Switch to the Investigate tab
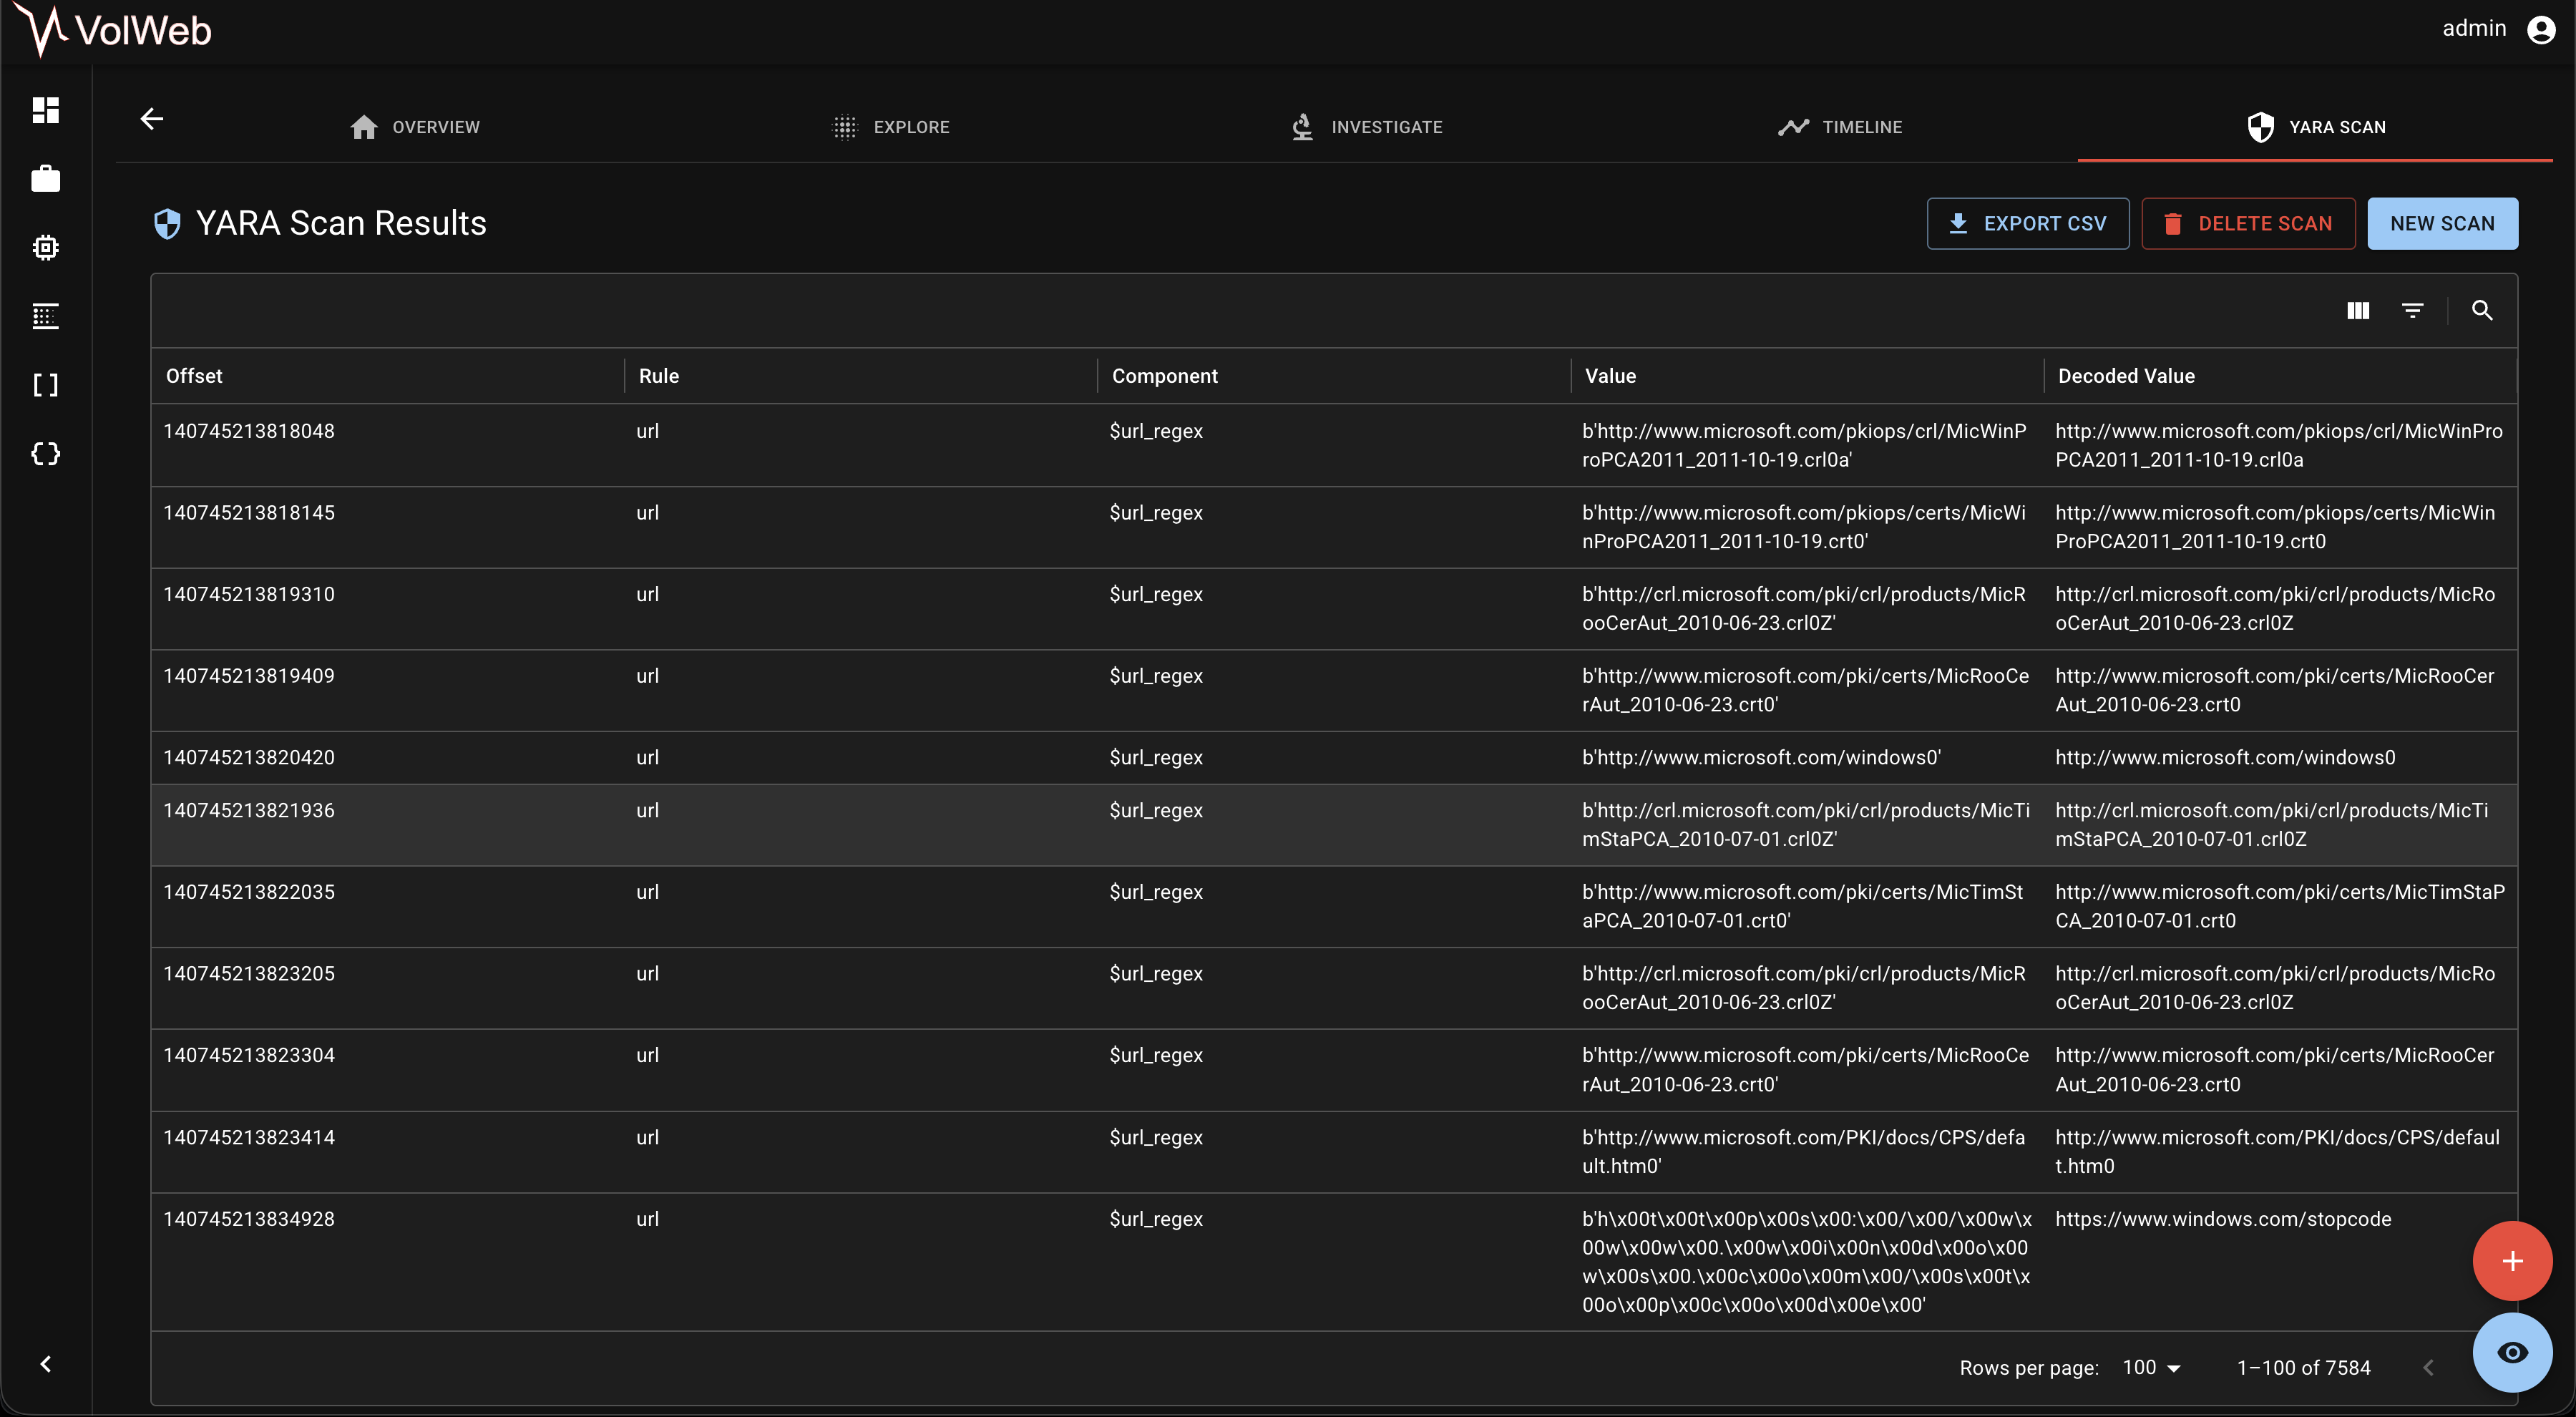The height and width of the screenshot is (1417, 2576). [1366, 127]
